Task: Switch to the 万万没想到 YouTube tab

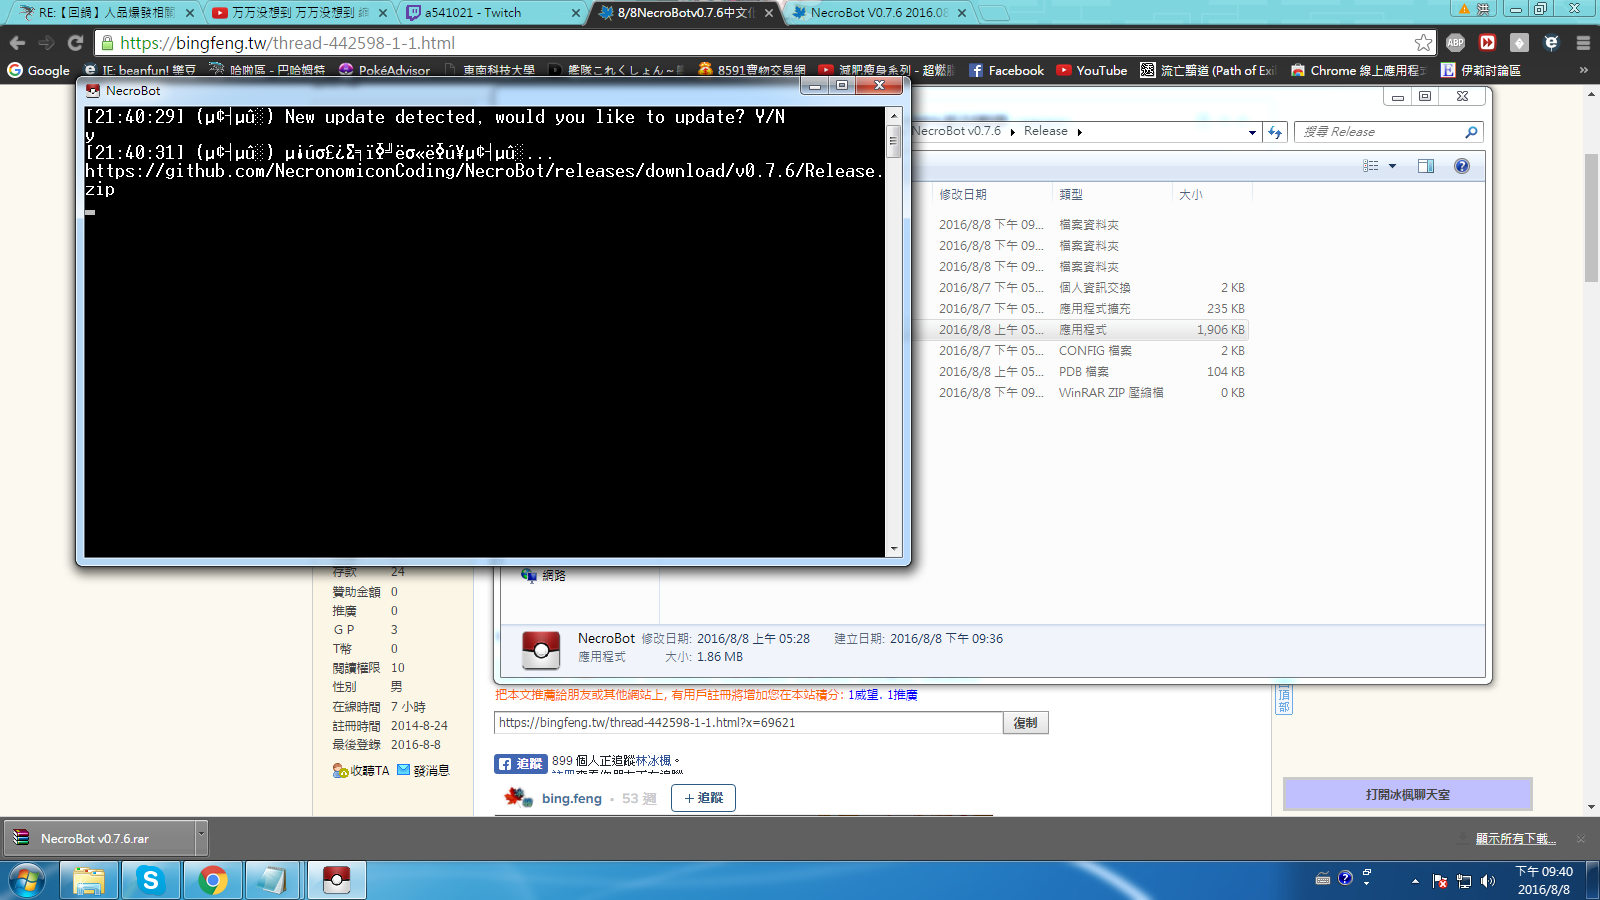Action: coord(298,13)
